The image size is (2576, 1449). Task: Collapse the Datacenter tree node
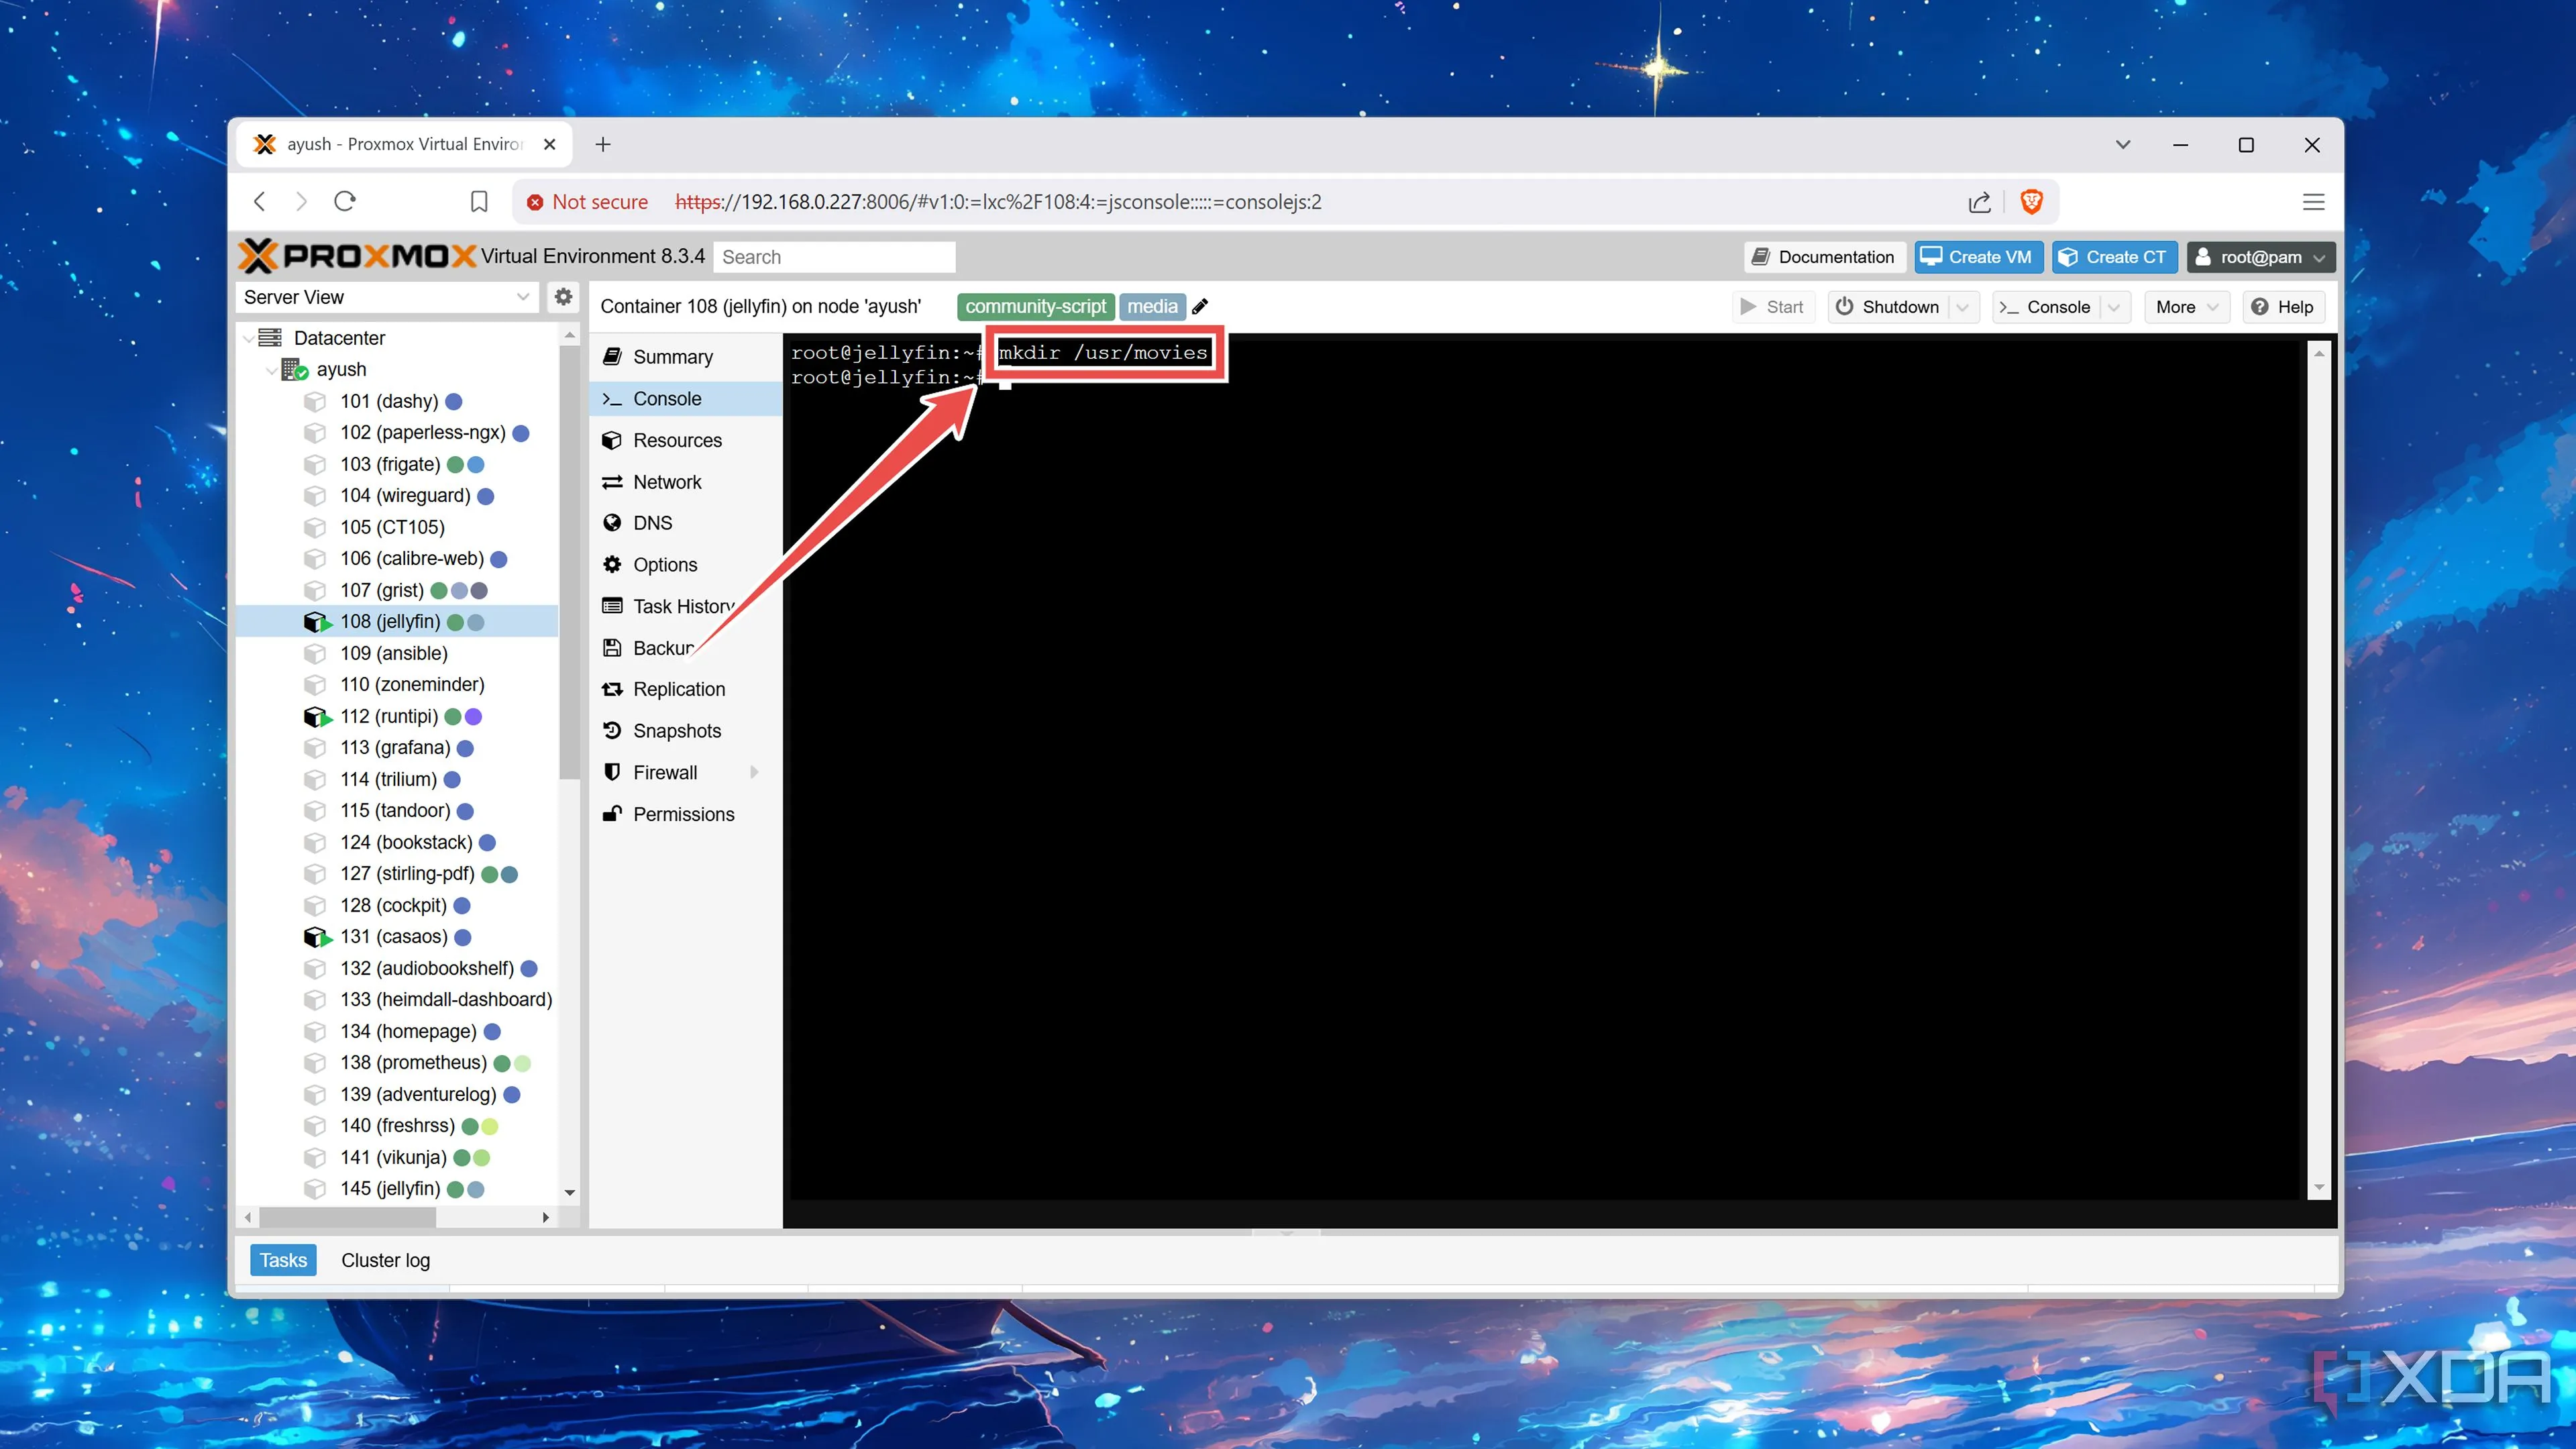249,339
